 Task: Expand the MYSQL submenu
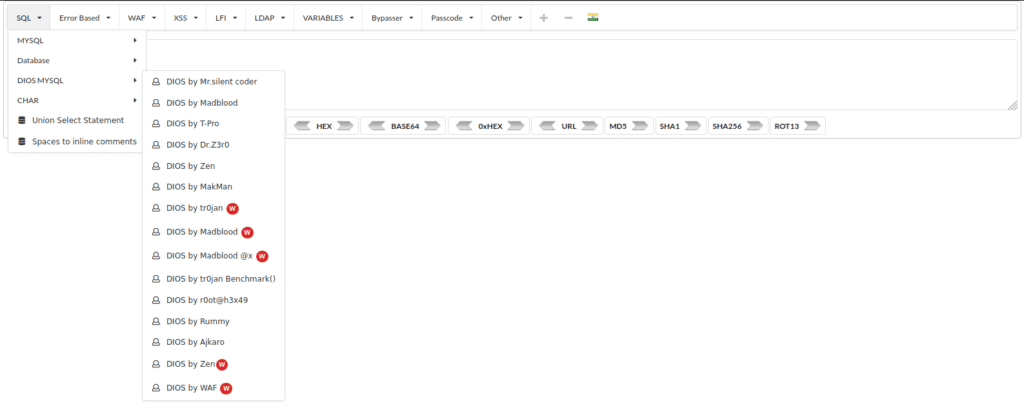[77, 40]
